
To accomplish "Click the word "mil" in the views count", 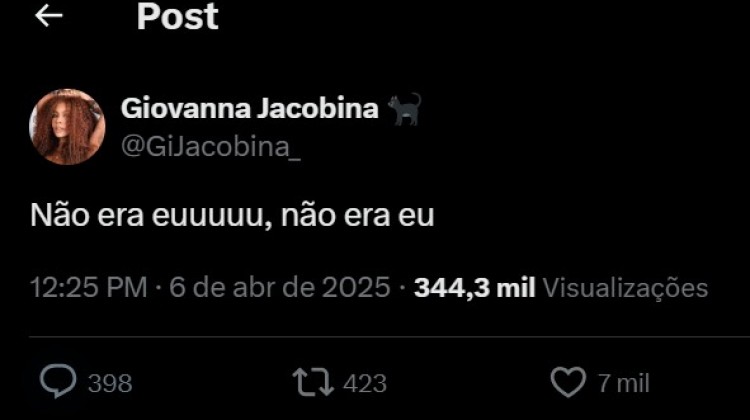I will [x=516, y=288].
